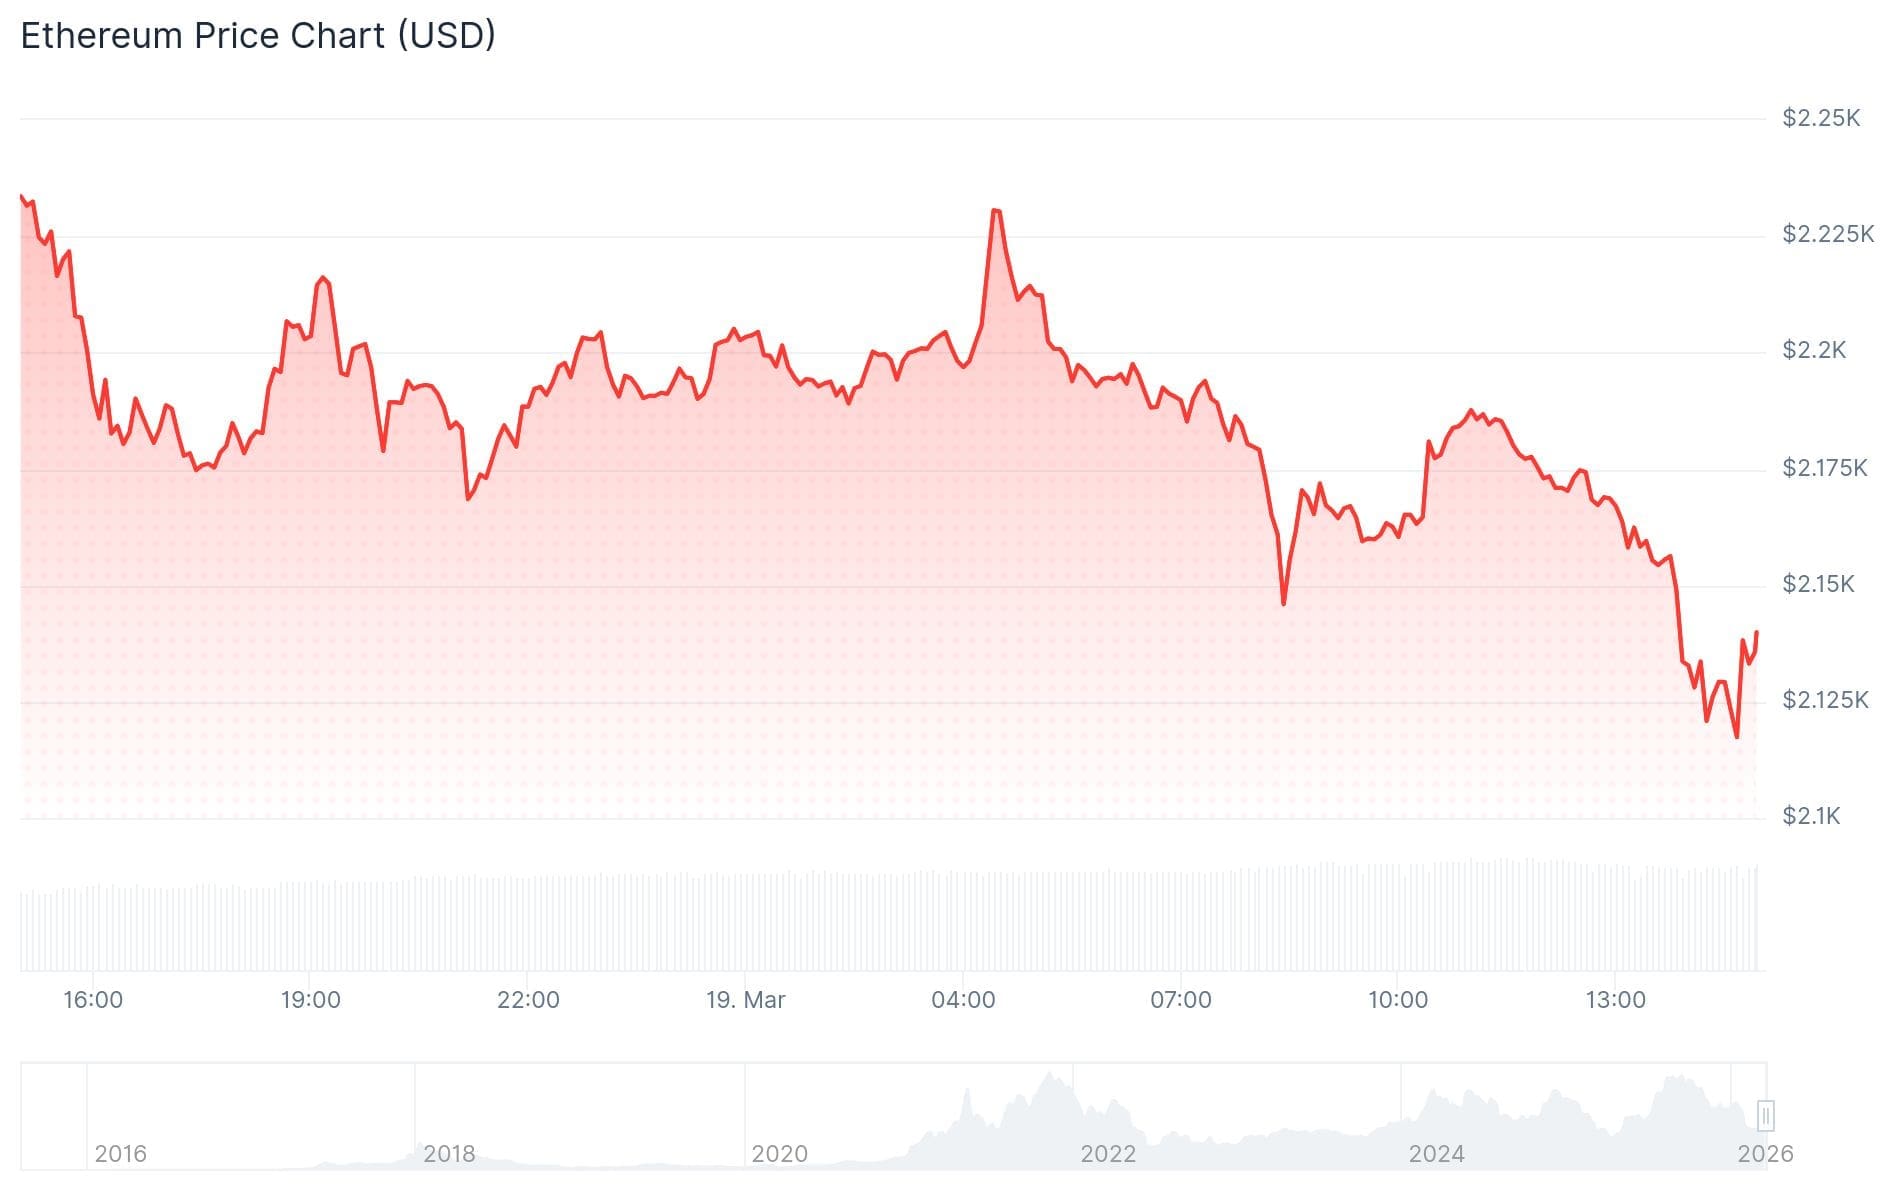Click the $2.175K price axis label
1892x1200 pixels.
(1824, 468)
